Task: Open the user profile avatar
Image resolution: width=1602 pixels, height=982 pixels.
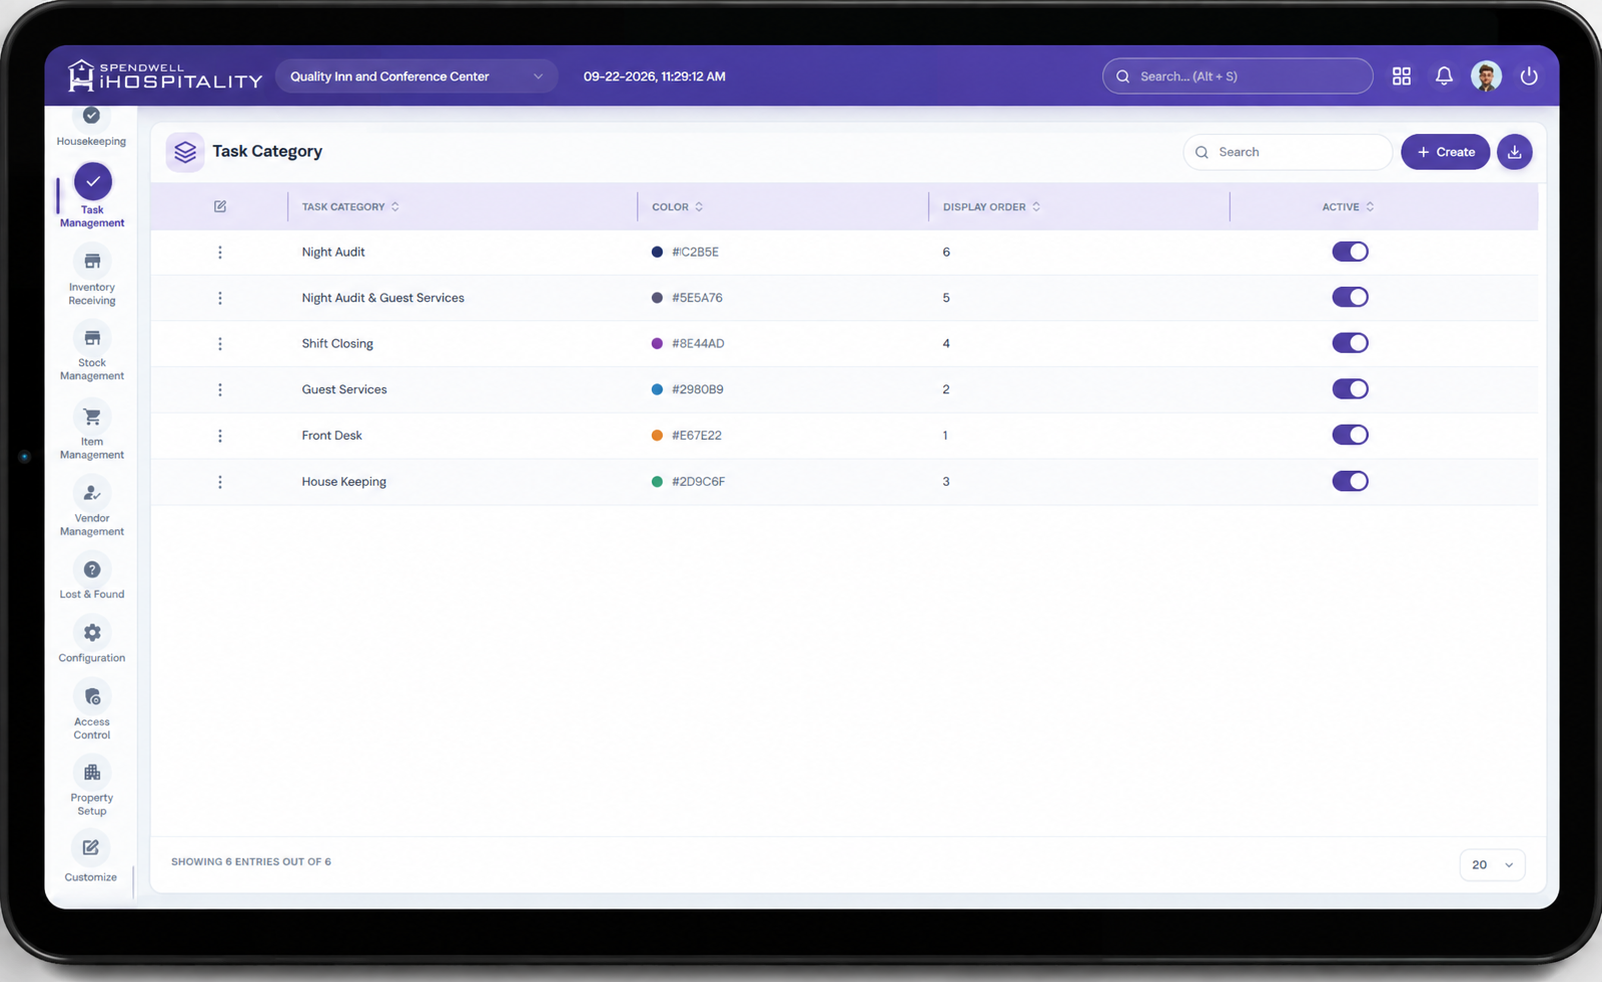Action: (x=1486, y=76)
